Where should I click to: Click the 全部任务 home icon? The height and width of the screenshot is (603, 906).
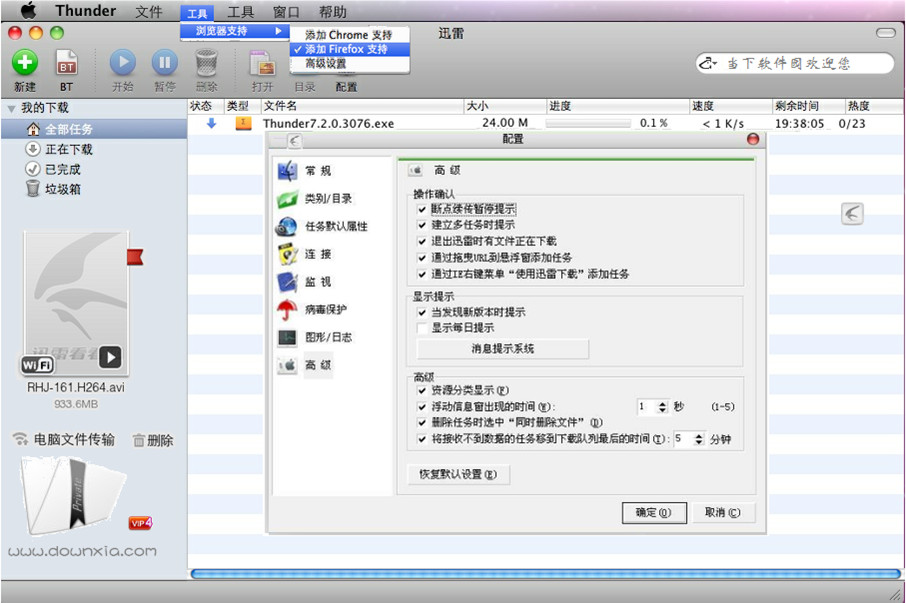pyautogui.click(x=34, y=129)
